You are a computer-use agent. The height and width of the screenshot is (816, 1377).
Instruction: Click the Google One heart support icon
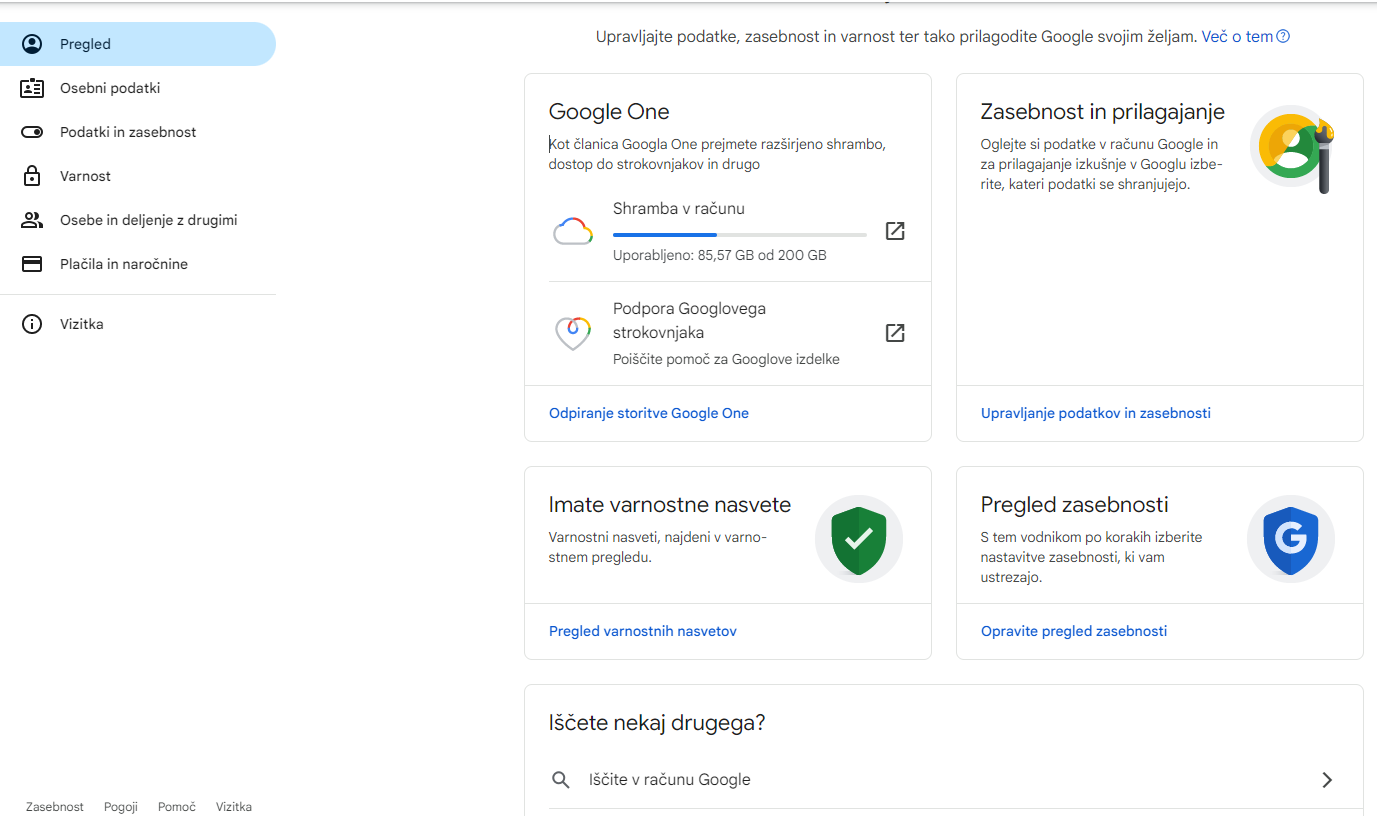(573, 333)
